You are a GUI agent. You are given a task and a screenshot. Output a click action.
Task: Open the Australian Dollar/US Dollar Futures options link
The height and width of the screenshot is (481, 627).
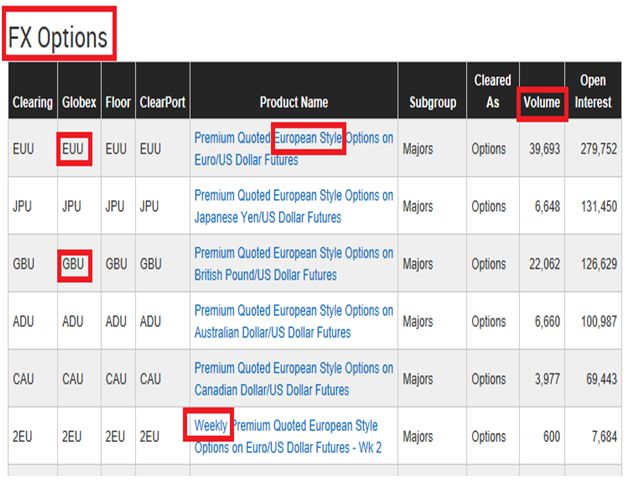pyautogui.click(x=294, y=321)
